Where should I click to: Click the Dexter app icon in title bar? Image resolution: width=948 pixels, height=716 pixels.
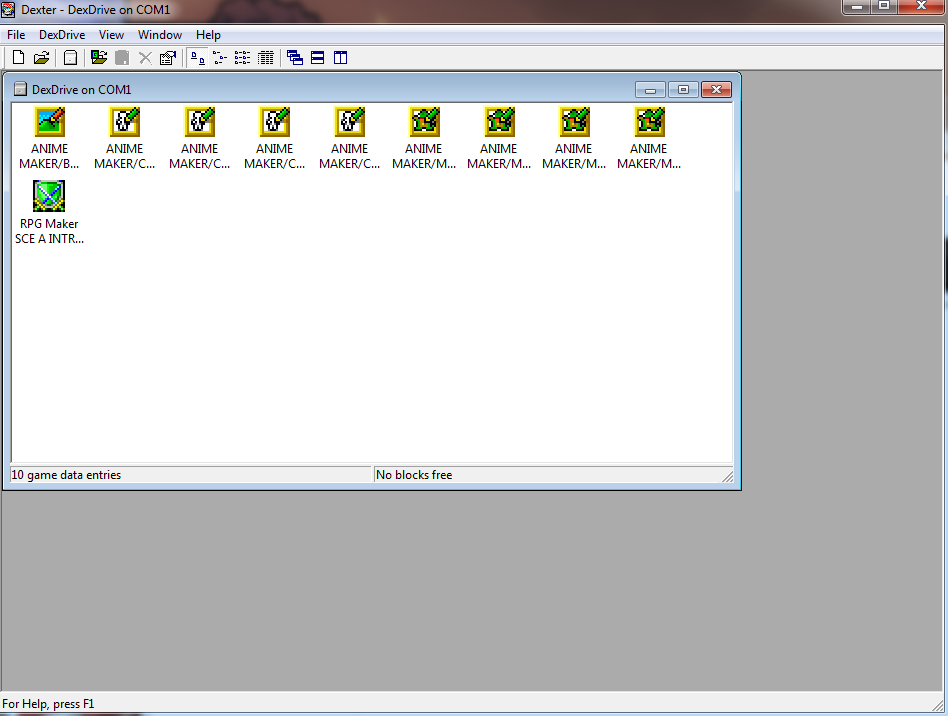pos(8,10)
